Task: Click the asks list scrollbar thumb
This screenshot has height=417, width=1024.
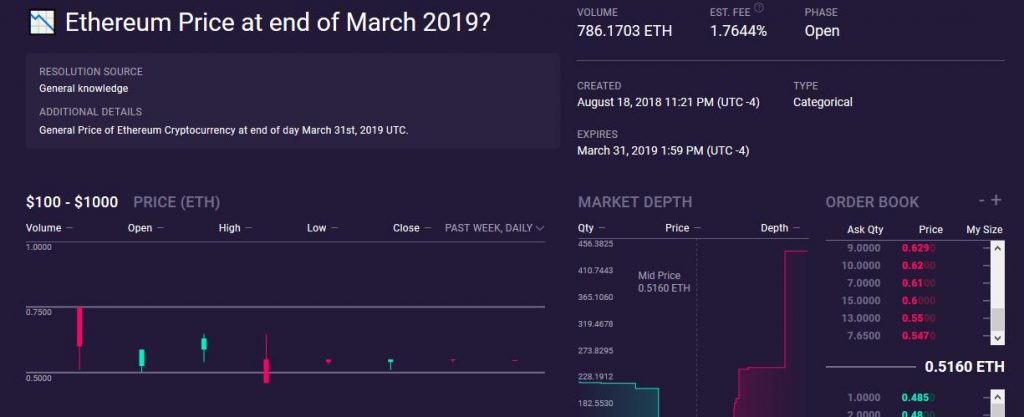Action: point(997,320)
